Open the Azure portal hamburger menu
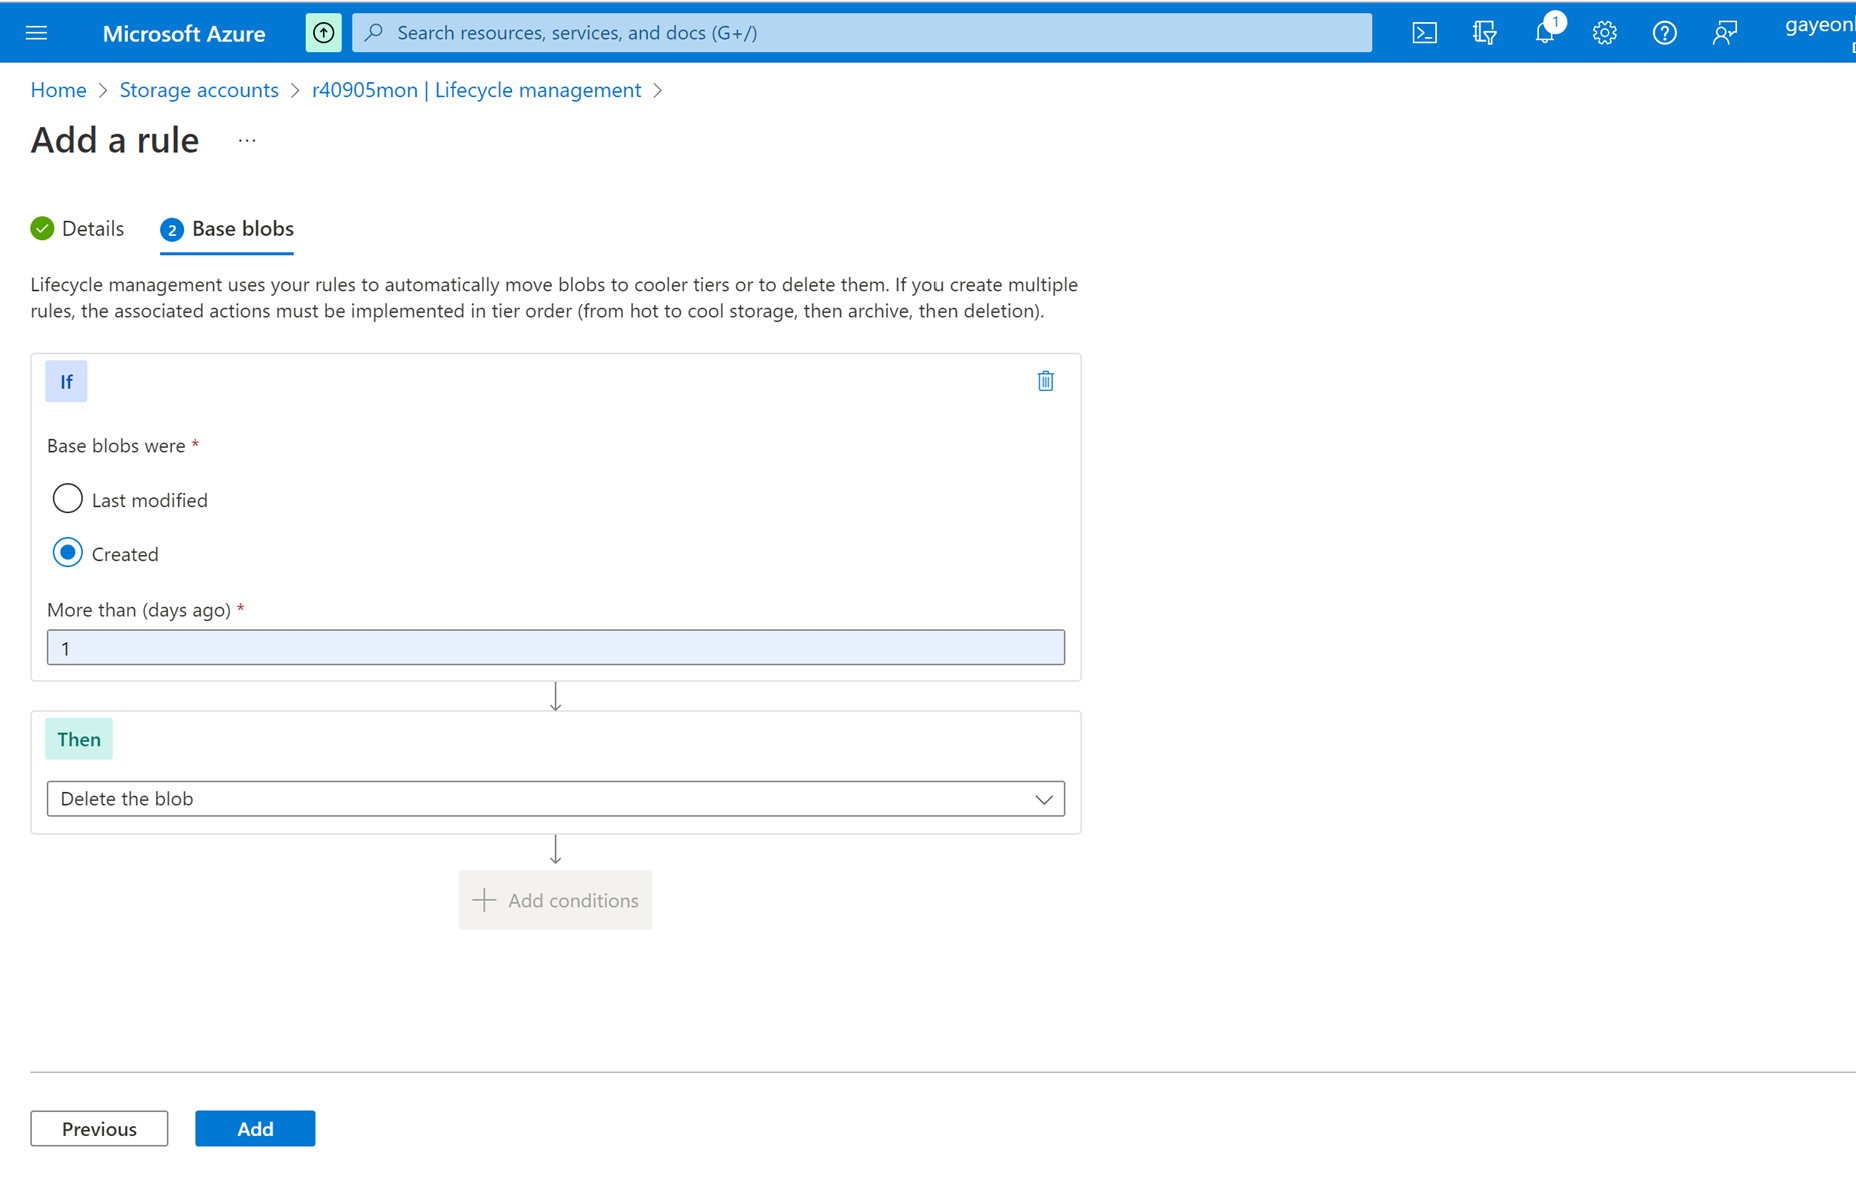This screenshot has width=1856, height=1186. click(x=37, y=33)
